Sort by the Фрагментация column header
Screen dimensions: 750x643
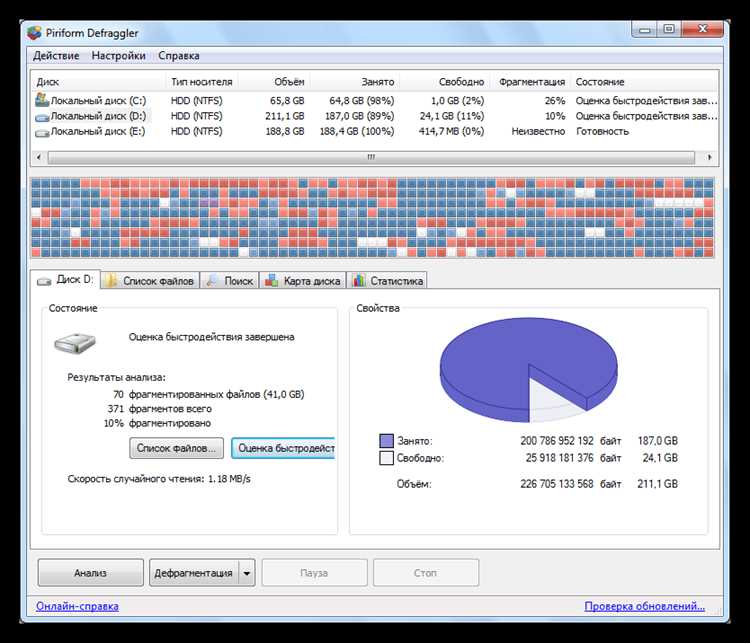click(530, 82)
